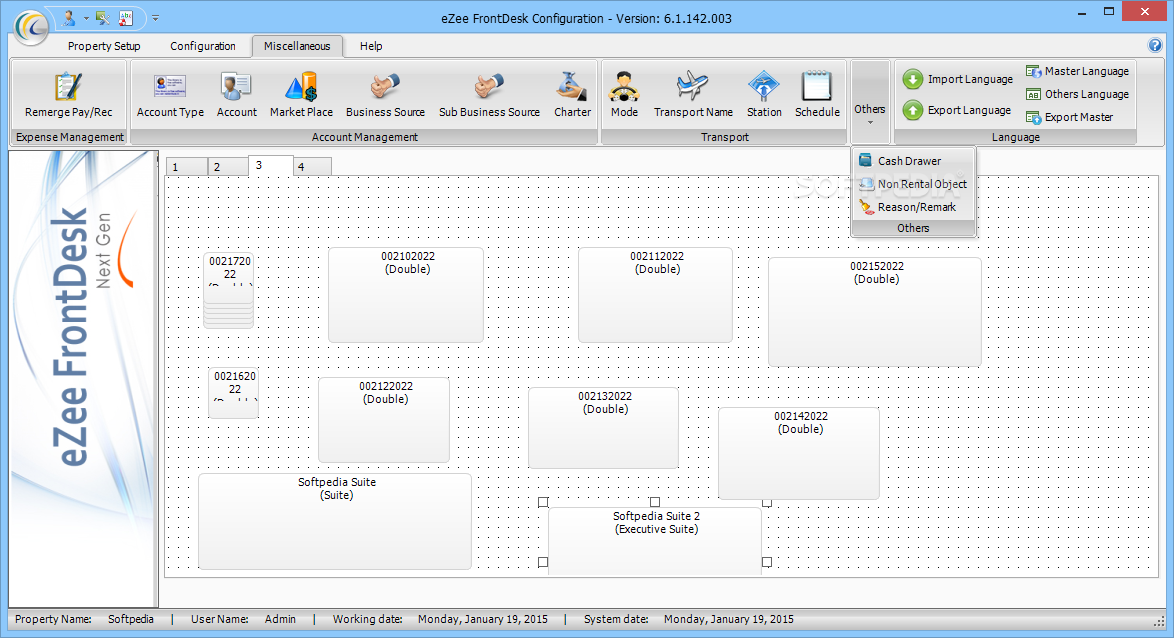Click the user icon in quick access toolbar
1174x638 pixels.
(x=69, y=17)
